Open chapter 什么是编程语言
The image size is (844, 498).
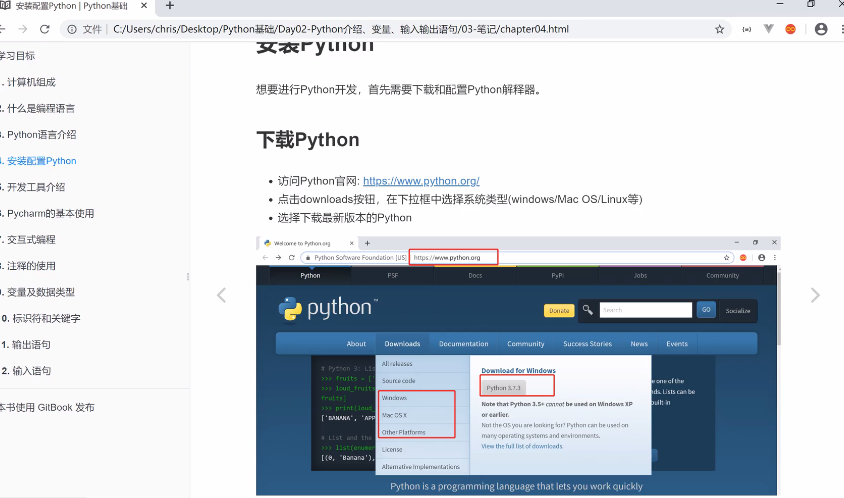pyautogui.click(x=39, y=108)
